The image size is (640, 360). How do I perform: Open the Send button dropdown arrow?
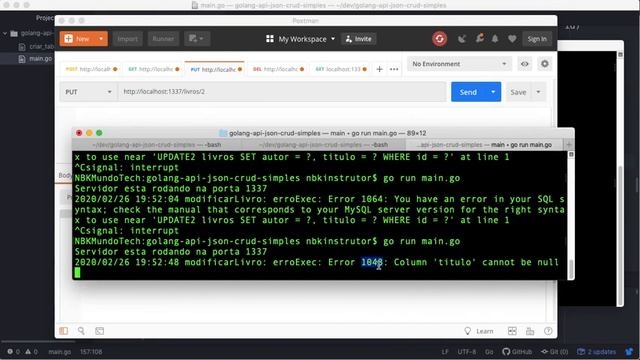pyautogui.click(x=493, y=92)
